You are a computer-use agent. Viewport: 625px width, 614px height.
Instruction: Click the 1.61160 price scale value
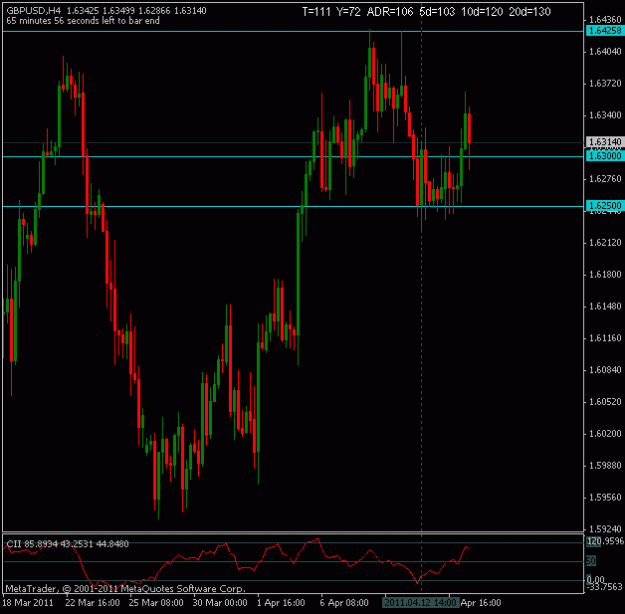(605, 338)
